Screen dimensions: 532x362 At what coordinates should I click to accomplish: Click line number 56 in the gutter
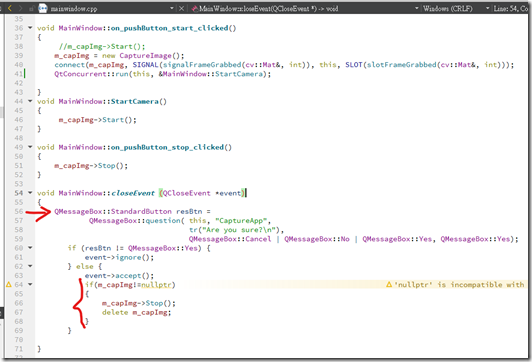click(x=19, y=211)
